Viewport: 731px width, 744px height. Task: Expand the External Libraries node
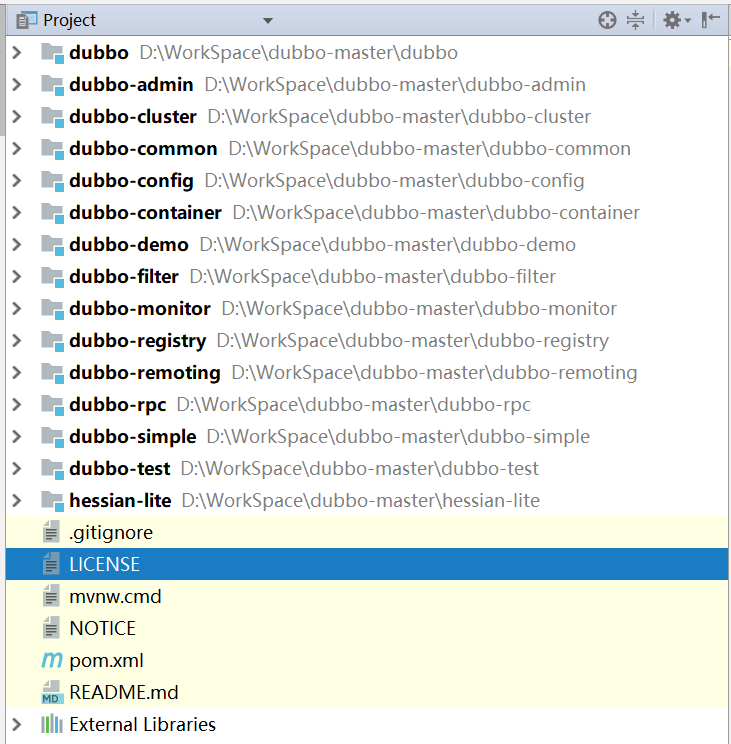[x=17, y=724]
